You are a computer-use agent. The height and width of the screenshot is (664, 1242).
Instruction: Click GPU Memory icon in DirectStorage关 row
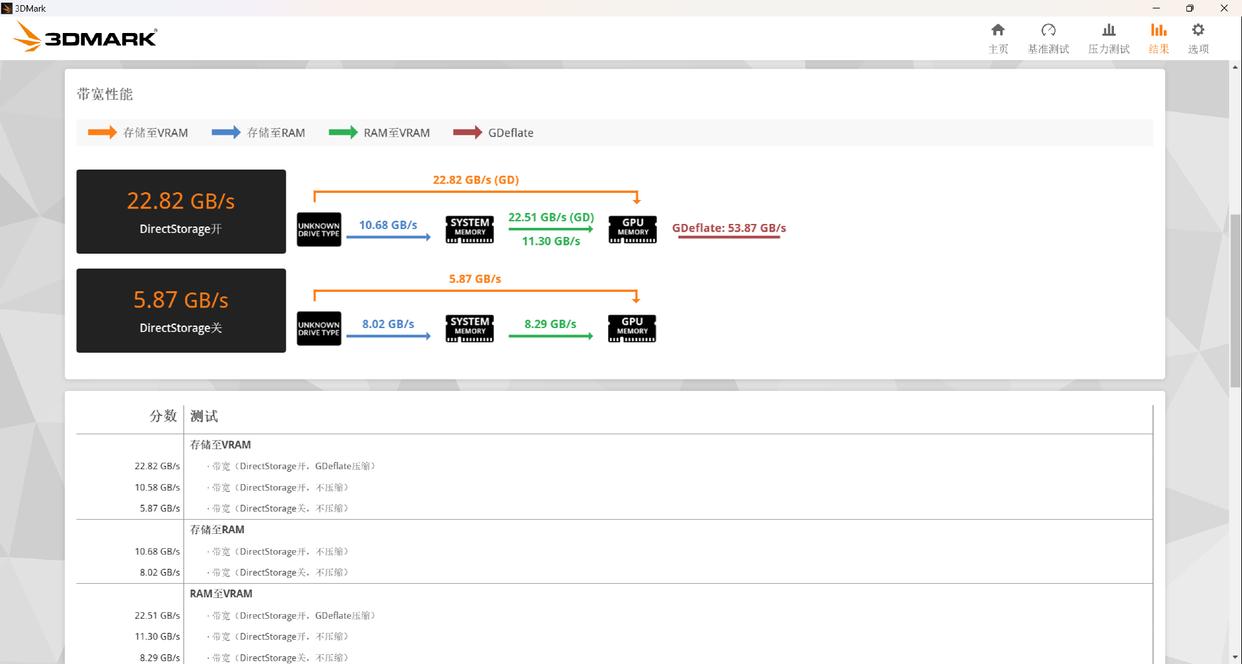coord(632,328)
